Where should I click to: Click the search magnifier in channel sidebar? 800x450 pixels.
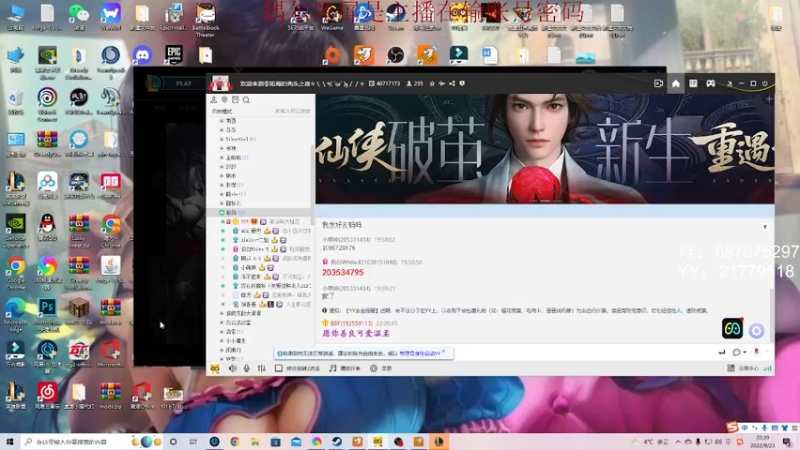pyautogui.click(x=246, y=100)
